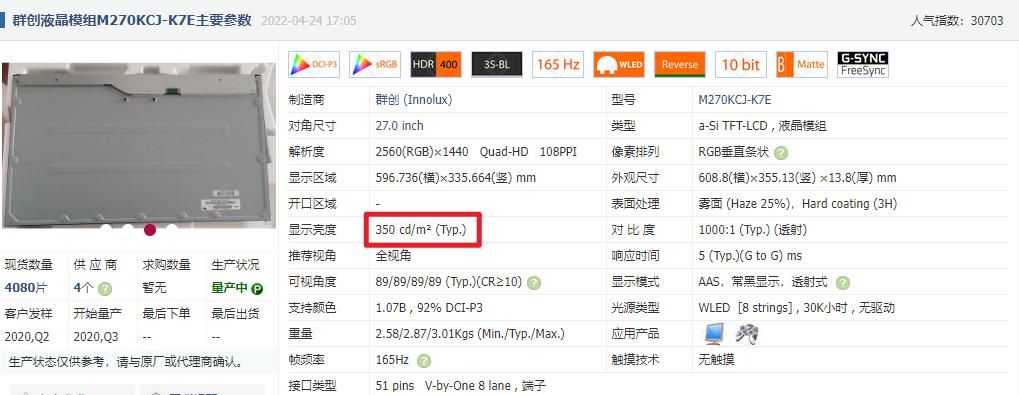Click the DCI-P3 color gamut badge
This screenshot has height=395, width=1019.
click(x=314, y=64)
